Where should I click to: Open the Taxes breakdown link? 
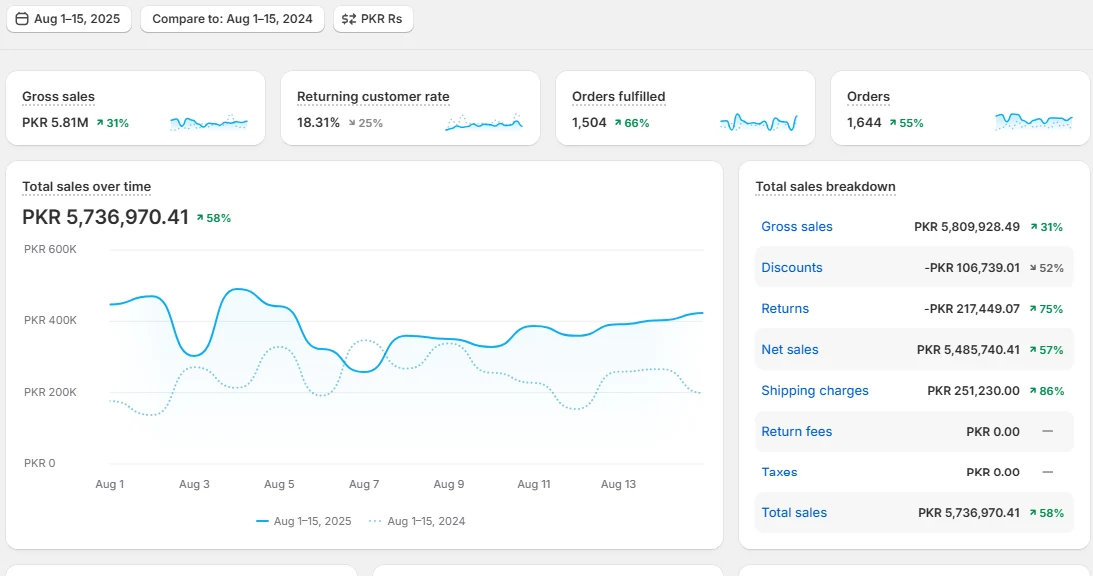(779, 472)
